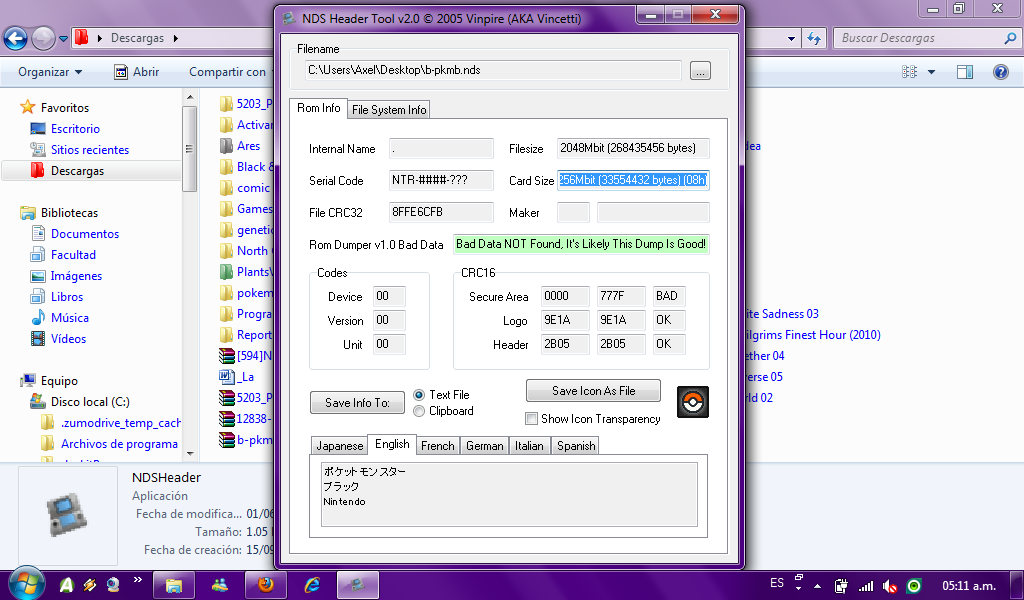Select the Japanese language tab
This screenshot has height=600, width=1024.
pyautogui.click(x=339, y=446)
